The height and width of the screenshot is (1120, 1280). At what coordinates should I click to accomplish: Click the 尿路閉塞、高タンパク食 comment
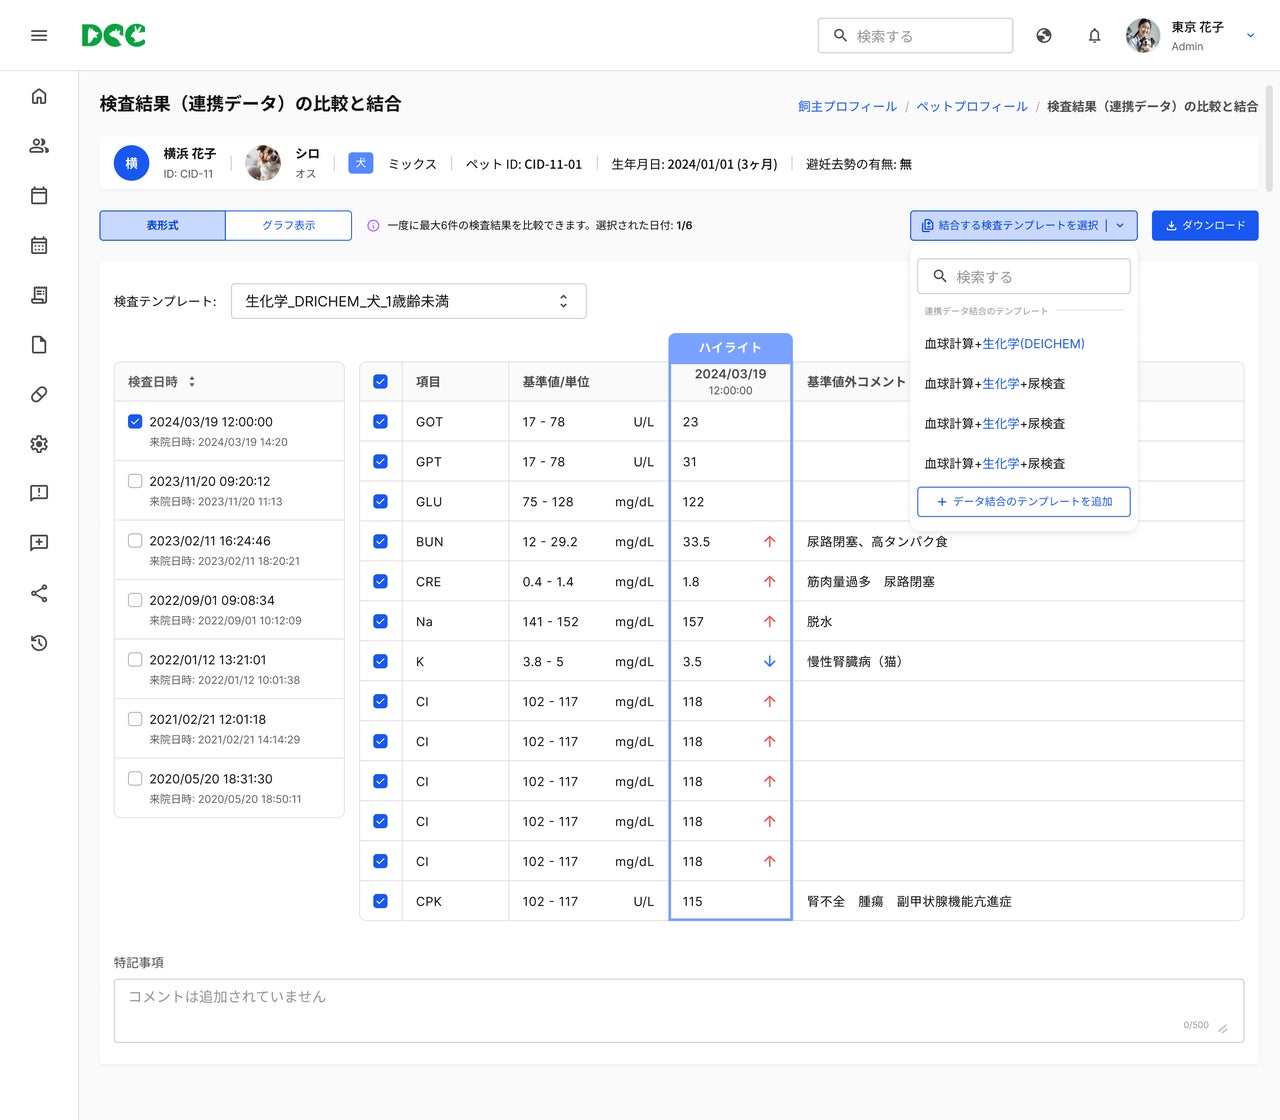tap(877, 542)
